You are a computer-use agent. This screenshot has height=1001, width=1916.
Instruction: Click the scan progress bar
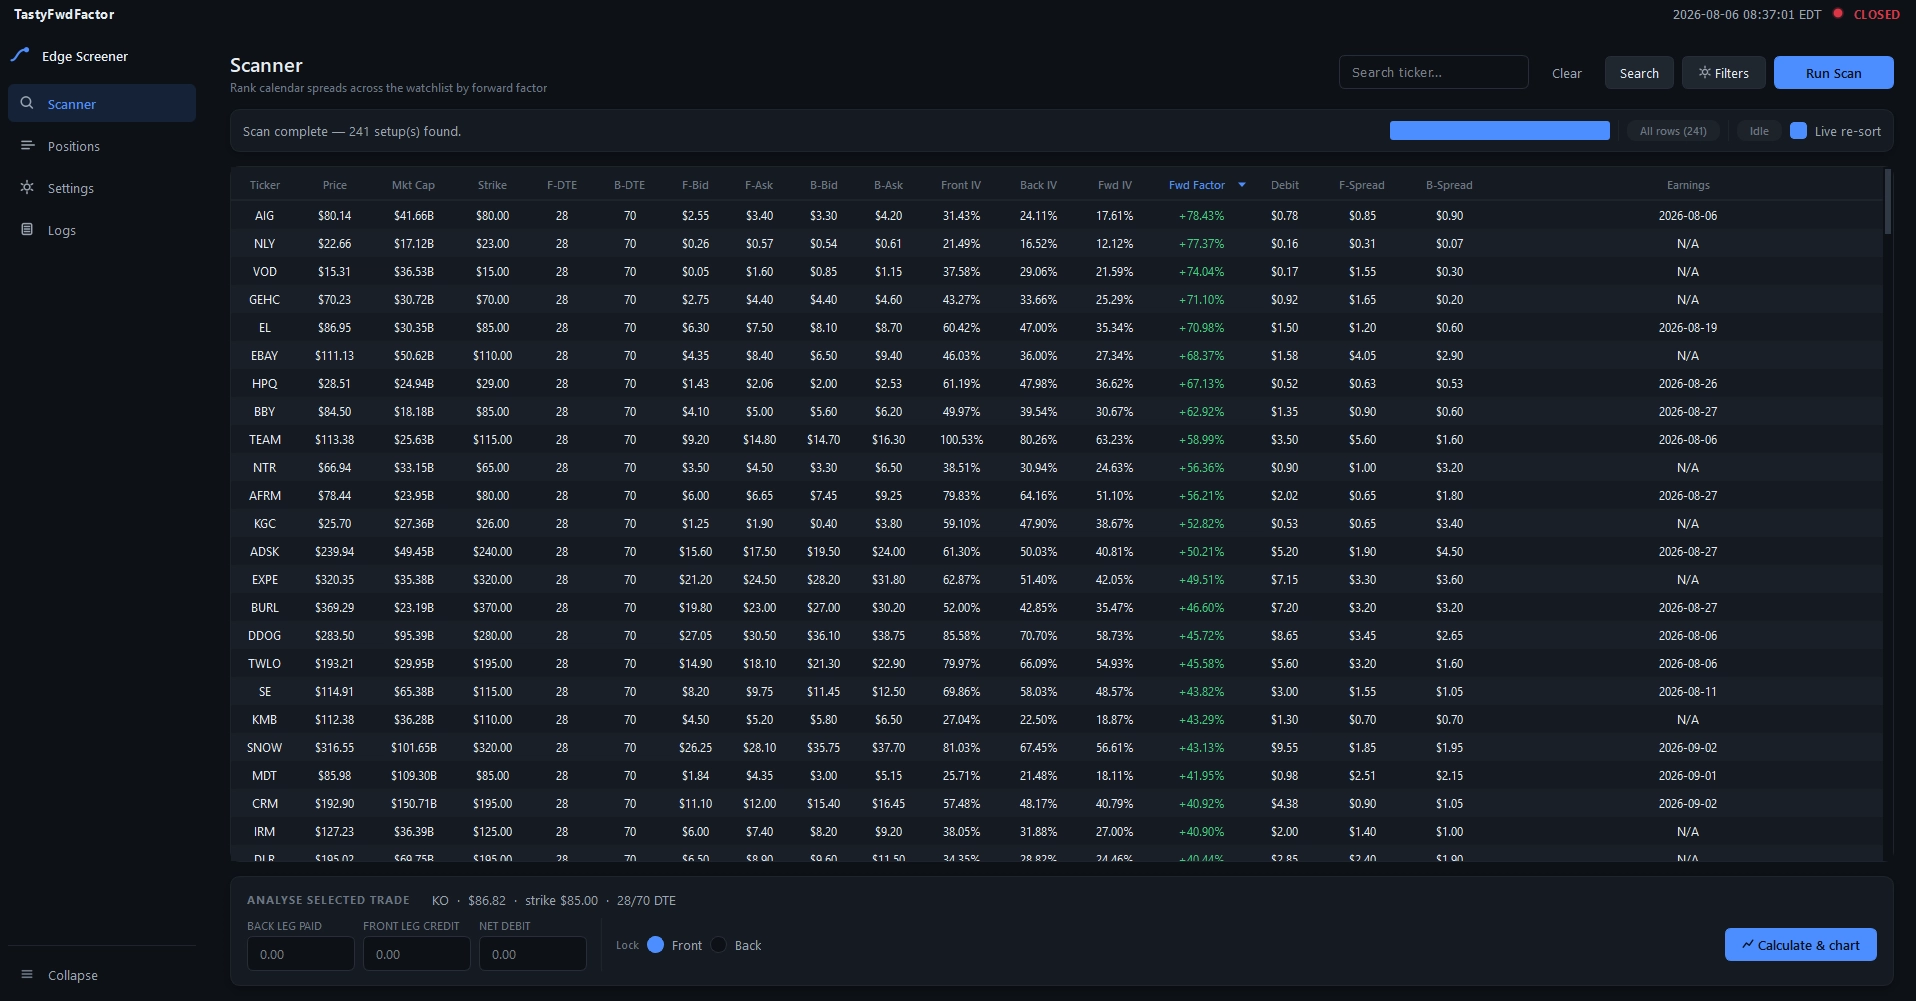point(1499,131)
